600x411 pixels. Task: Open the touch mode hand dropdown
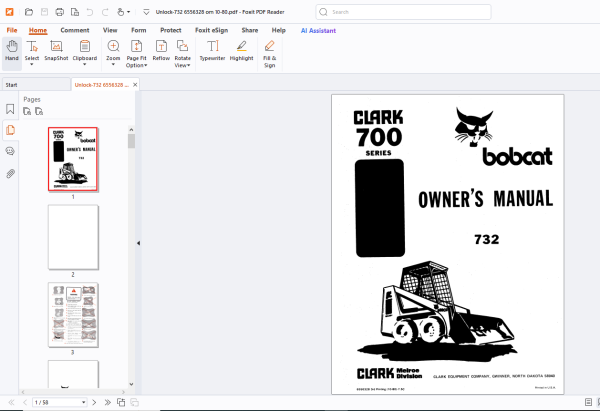pyautogui.click(x=123, y=12)
